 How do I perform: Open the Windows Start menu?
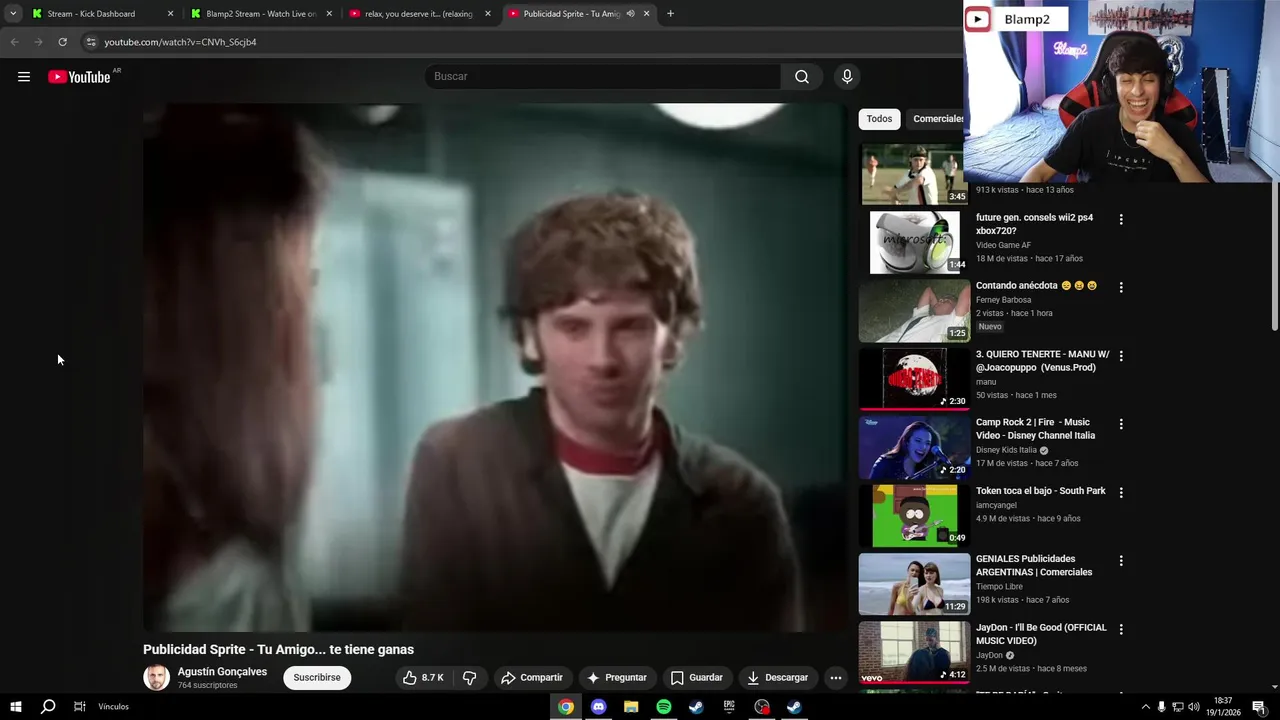pos(16,707)
